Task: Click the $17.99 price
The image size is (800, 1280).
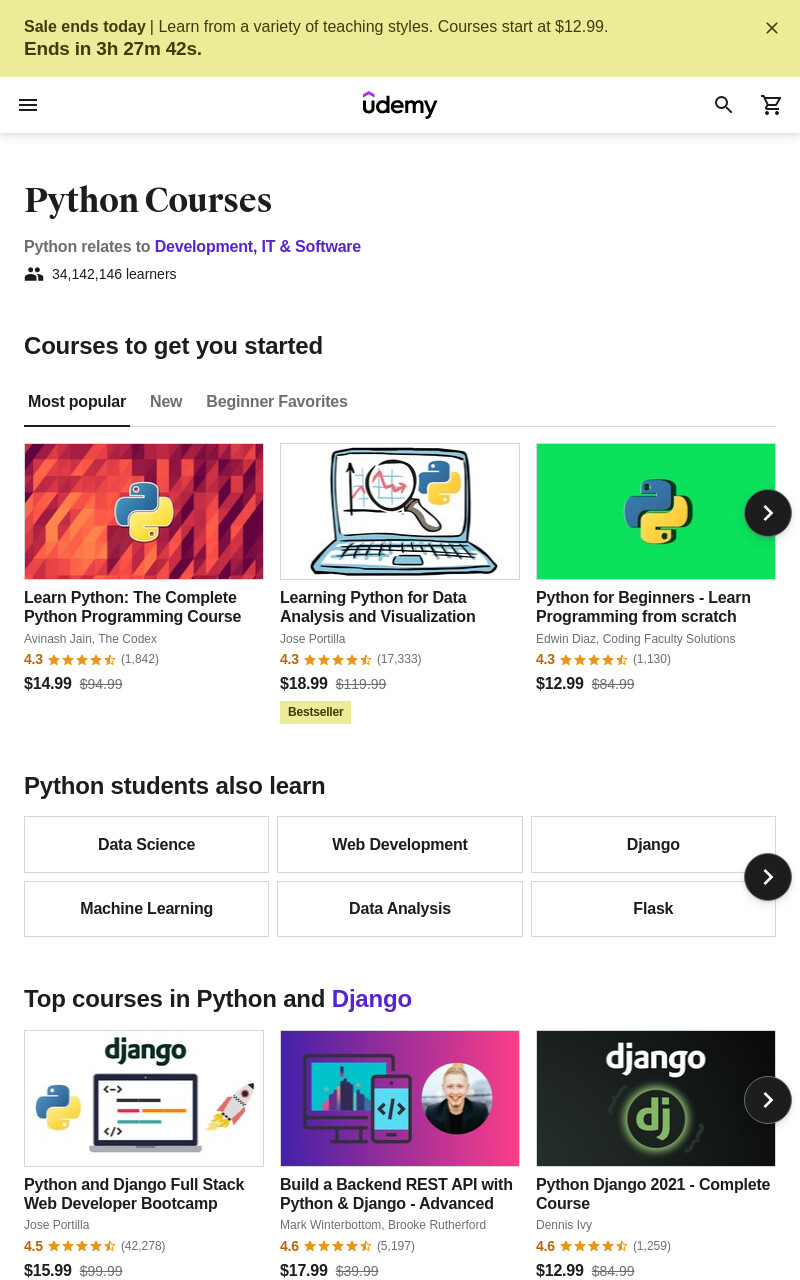Action: [x=304, y=1270]
